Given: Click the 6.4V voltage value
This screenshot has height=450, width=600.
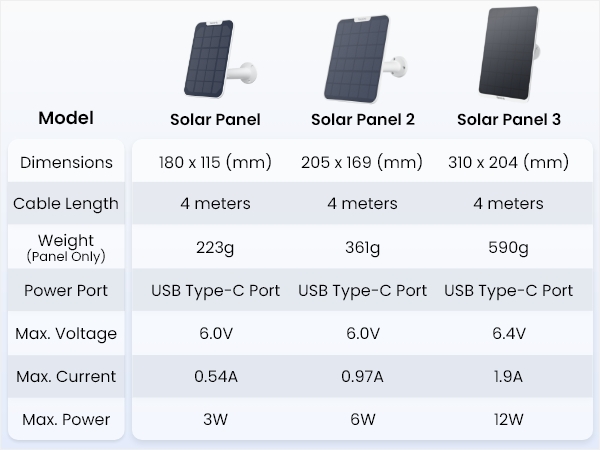Looking at the screenshot, I should click(x=509, y=334).
